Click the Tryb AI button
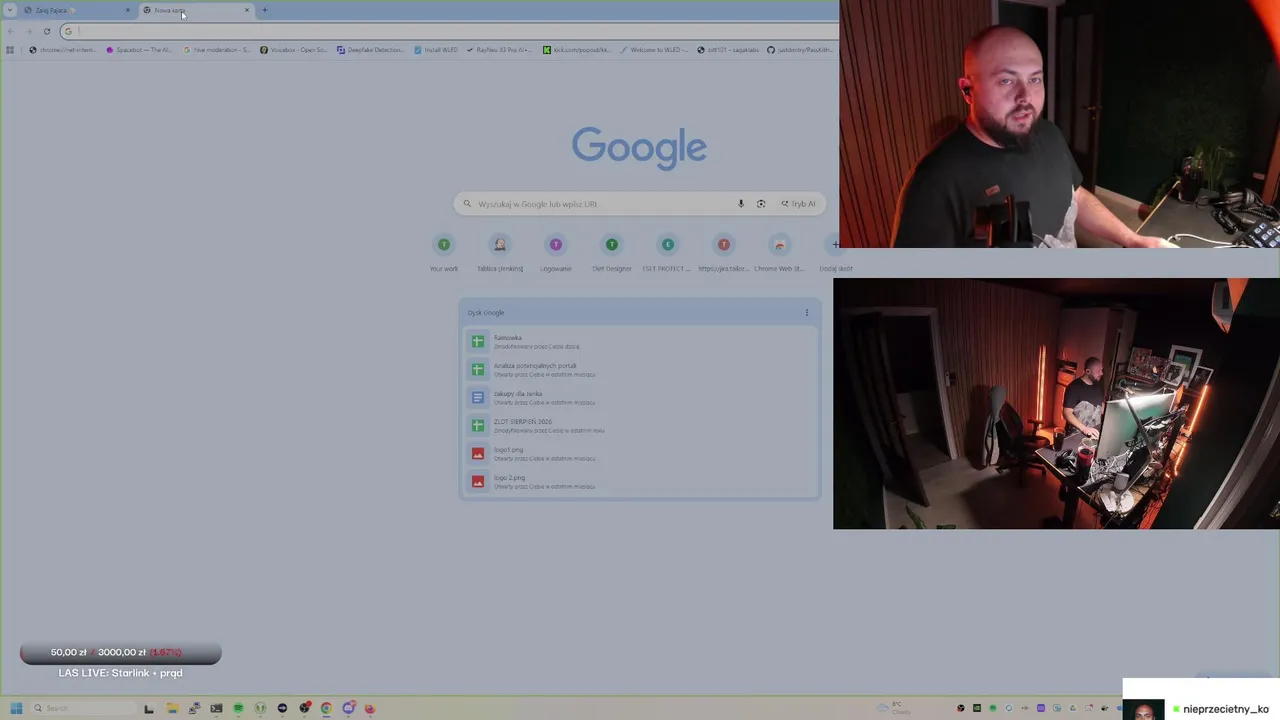The image size is (1280, 720). (x=799, y=204)
